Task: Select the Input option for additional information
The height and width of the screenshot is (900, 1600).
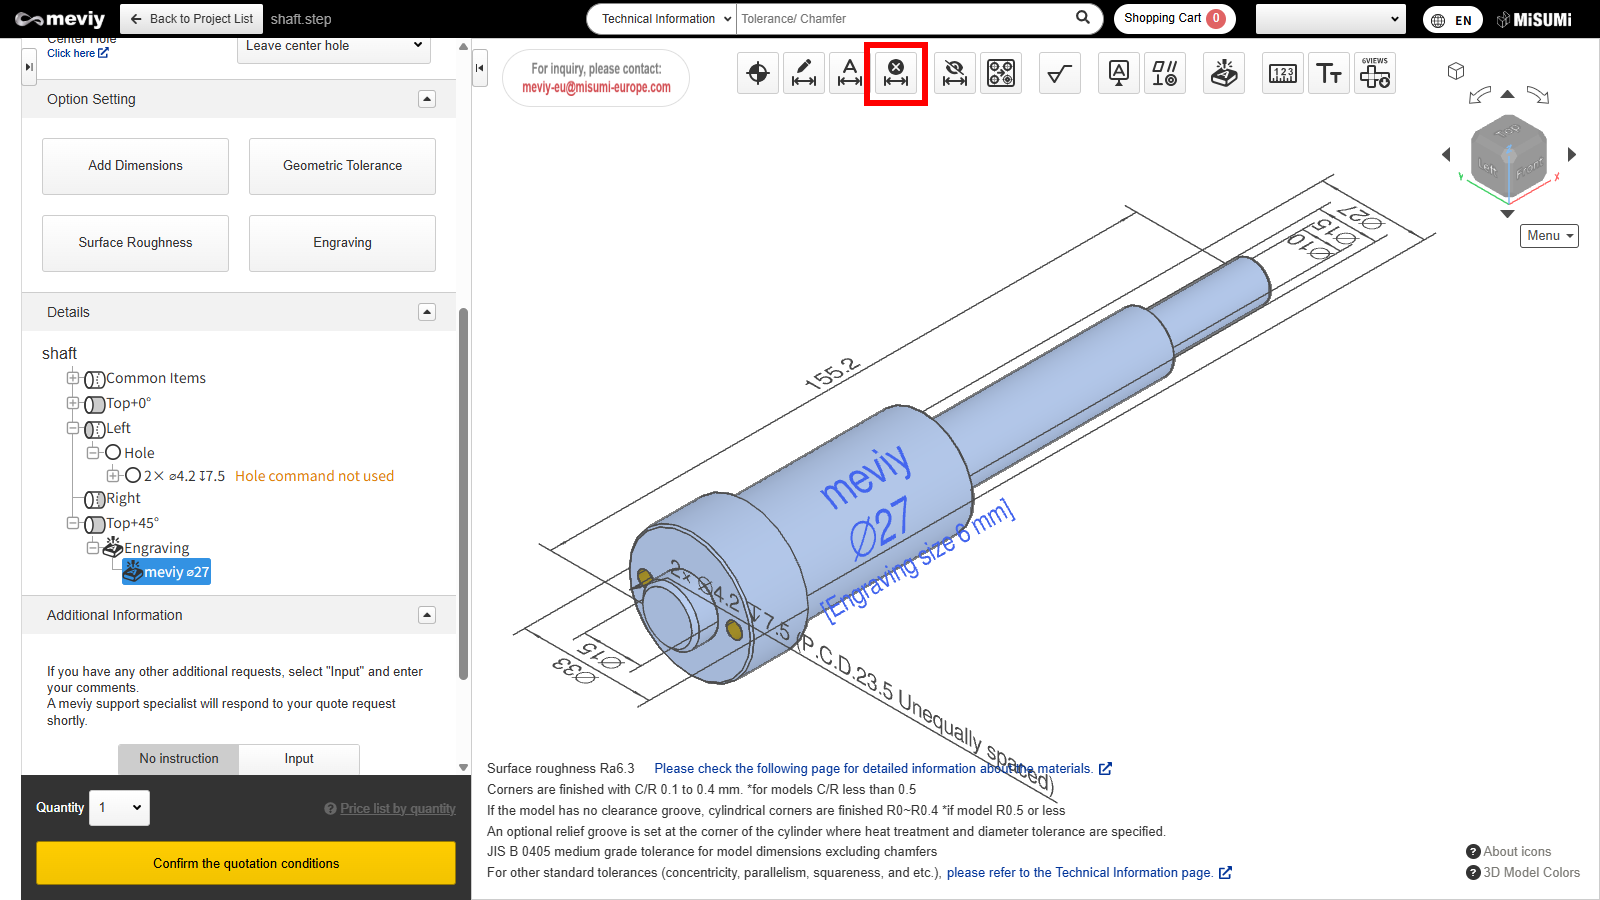Action: coord(299,759)
